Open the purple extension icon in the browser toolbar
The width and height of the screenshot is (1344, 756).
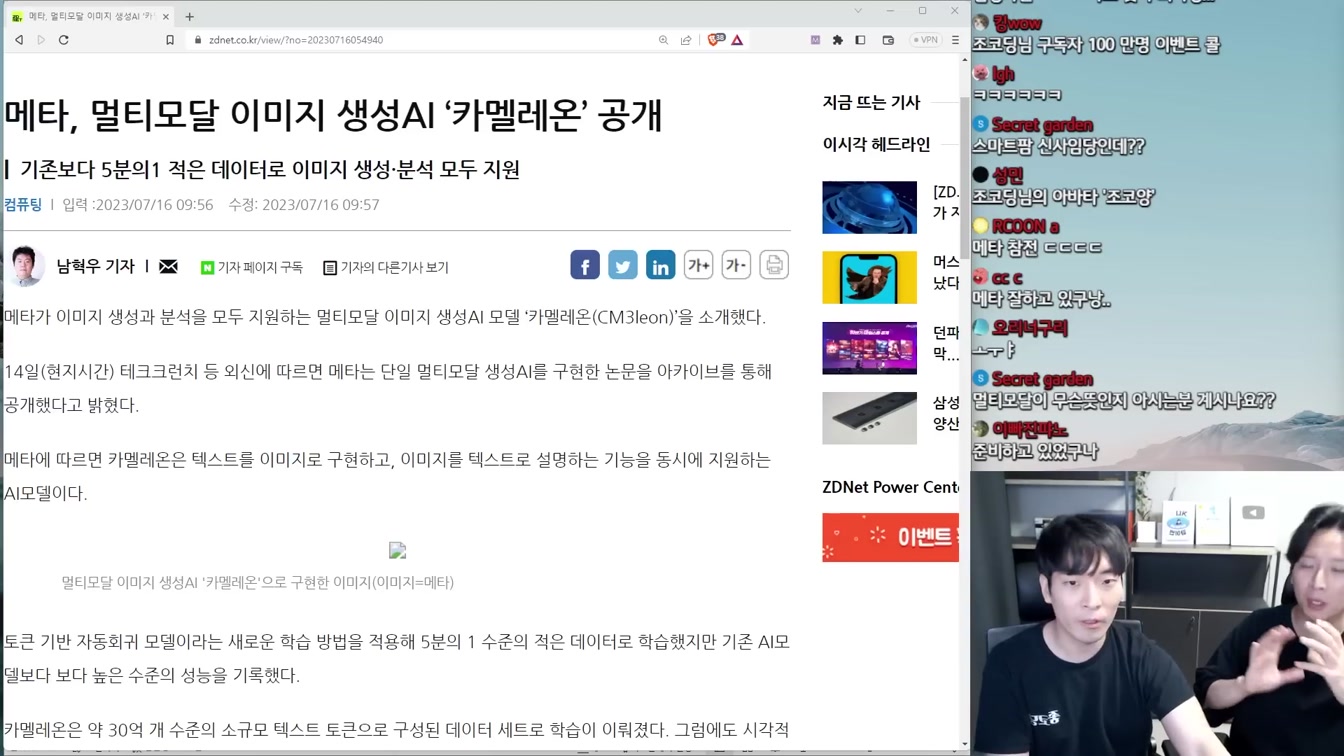click(x=815, y=40)
